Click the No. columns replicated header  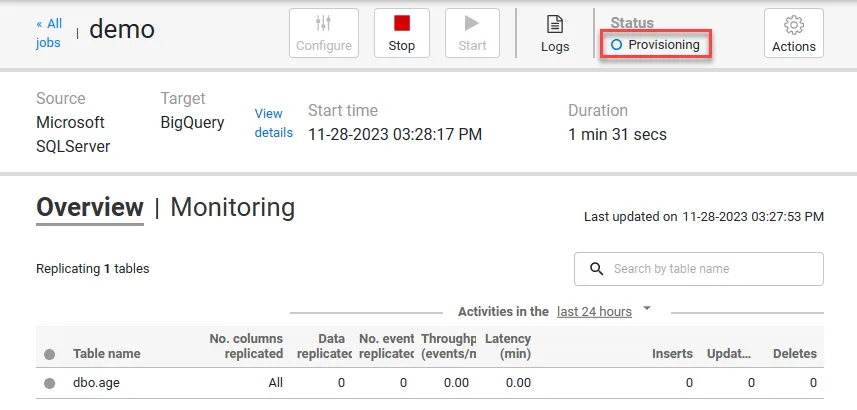point(246,346)
